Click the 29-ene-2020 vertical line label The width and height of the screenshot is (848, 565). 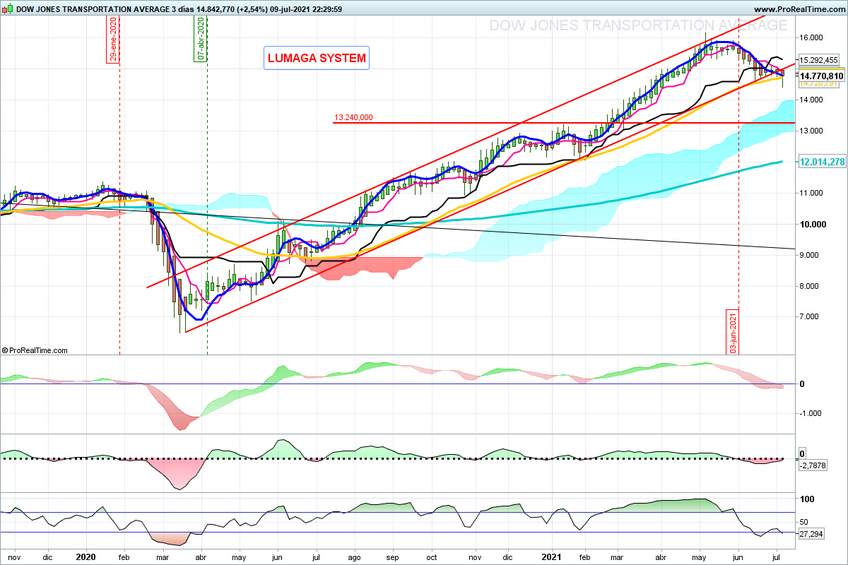(112, 39)
